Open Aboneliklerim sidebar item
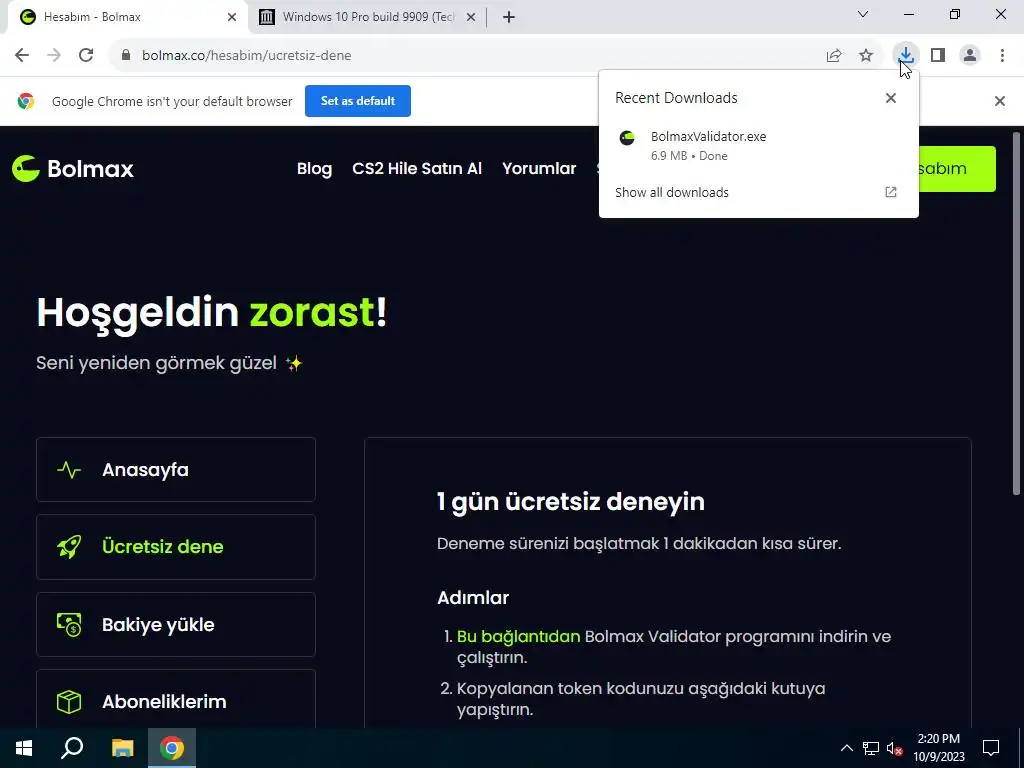The height and width of the screenshot is (768, 1024). 176,700
